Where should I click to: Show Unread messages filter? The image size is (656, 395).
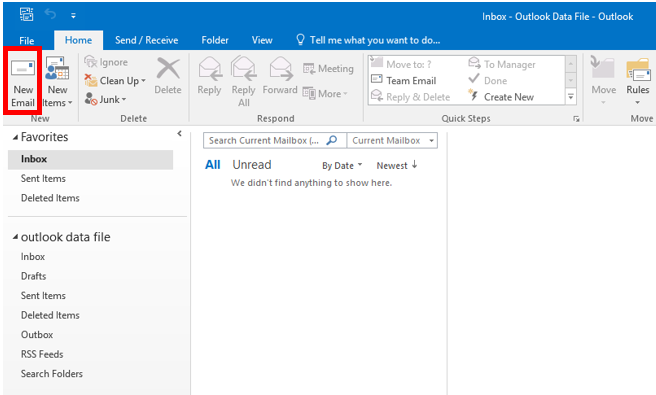[252, 165]
